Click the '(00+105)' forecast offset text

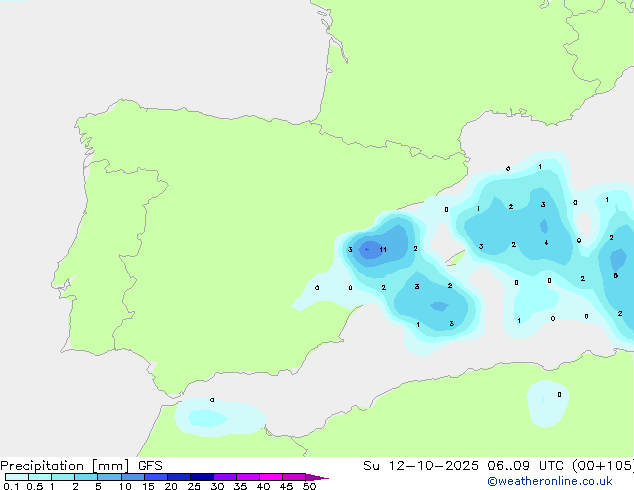[x=603, y=466]
